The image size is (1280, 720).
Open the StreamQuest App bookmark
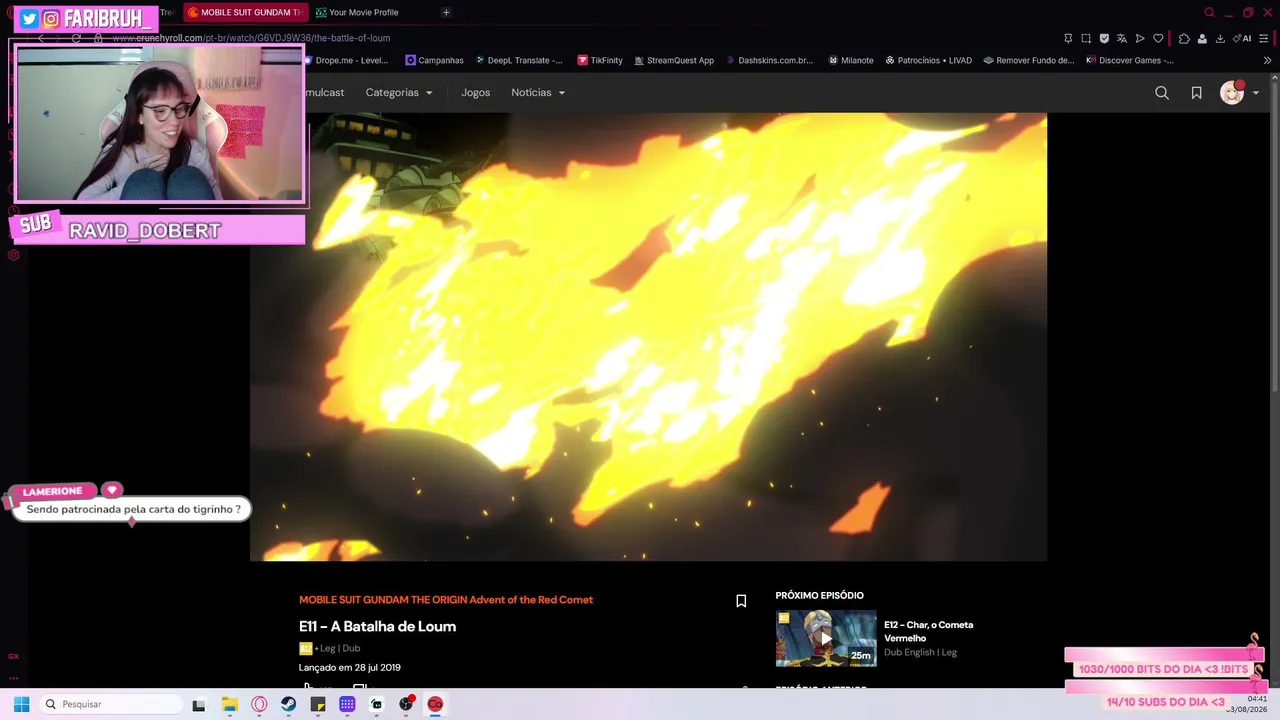point(674,60)
